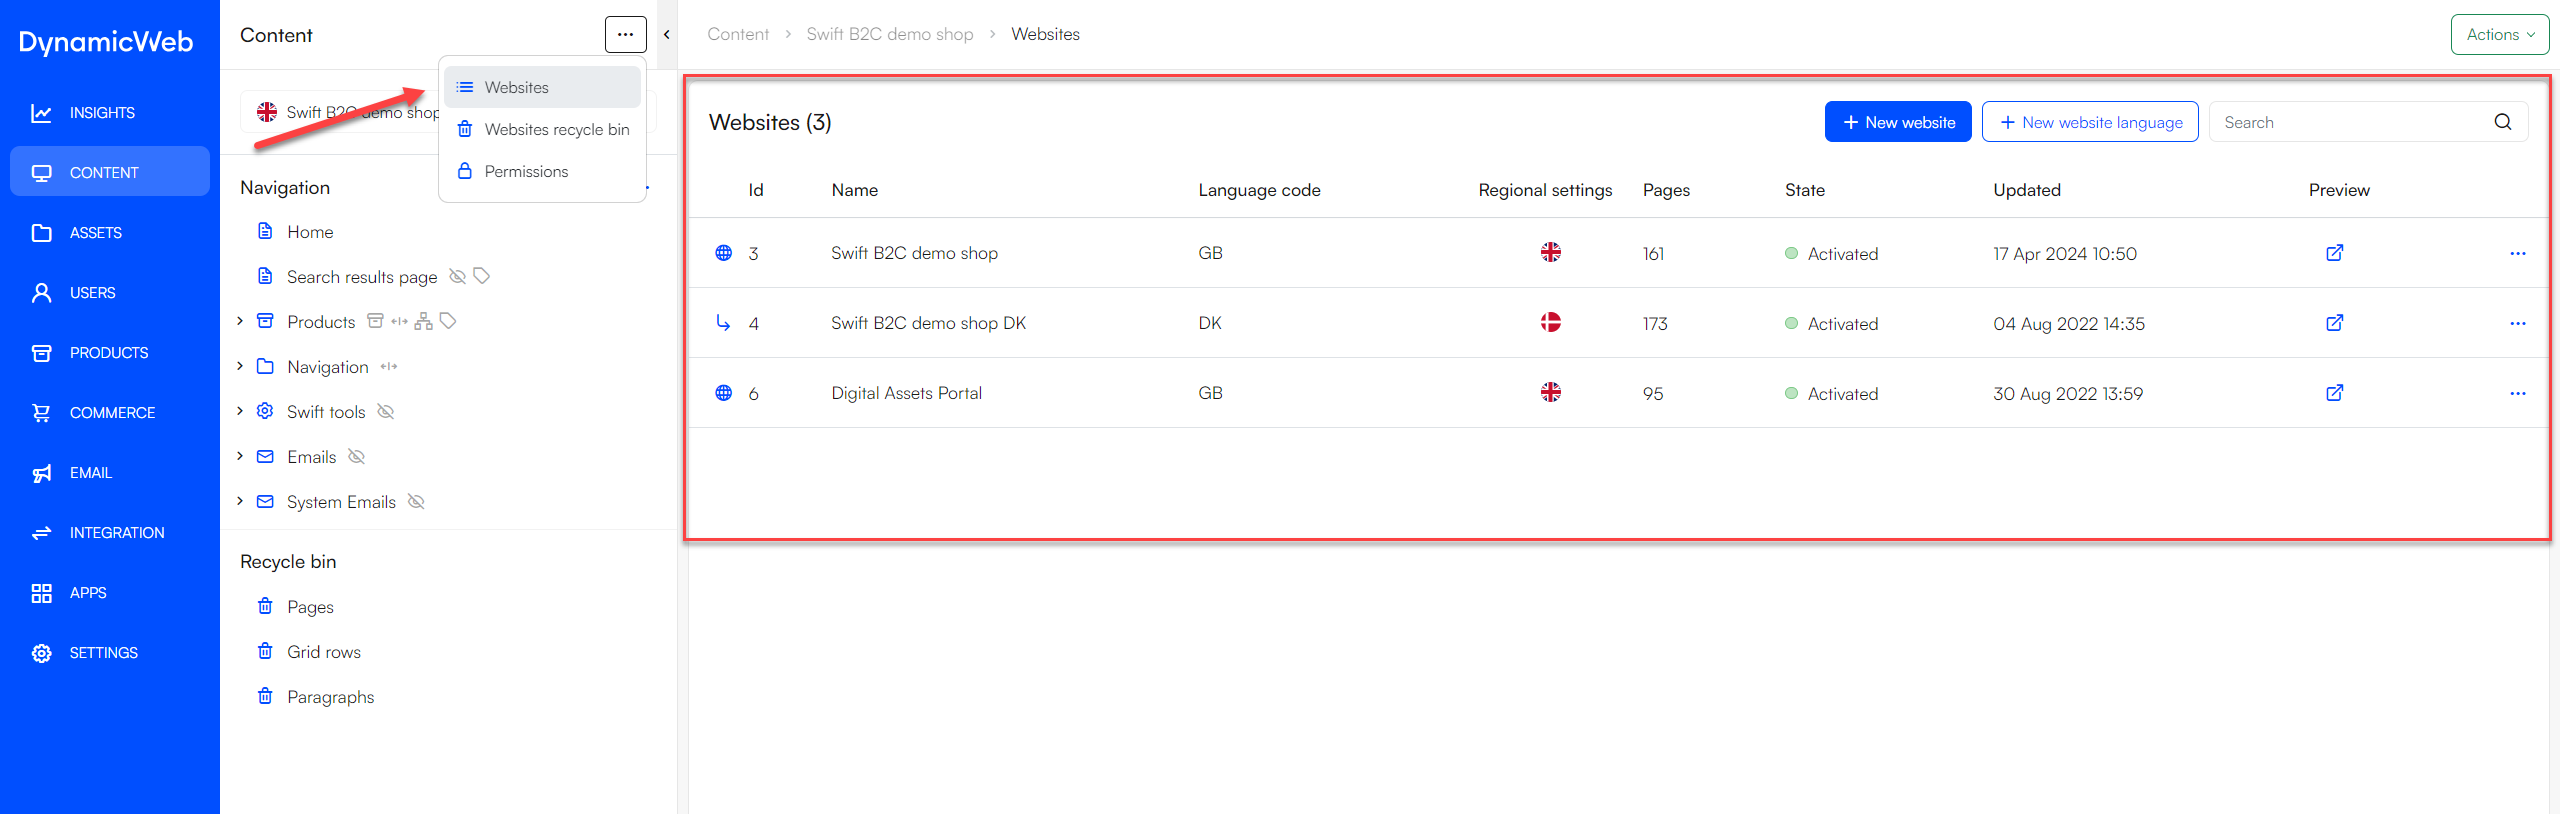Open preview for Swift B2C demo shop DK
This screenshot has width=2560, height=814.
(x=2334, y=323)
